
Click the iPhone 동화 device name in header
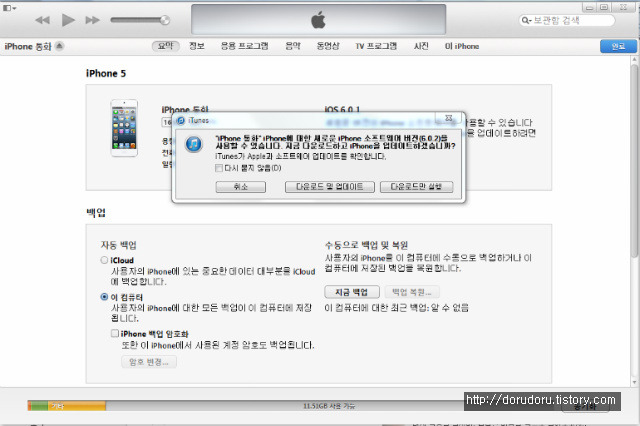tap(28, 46)
